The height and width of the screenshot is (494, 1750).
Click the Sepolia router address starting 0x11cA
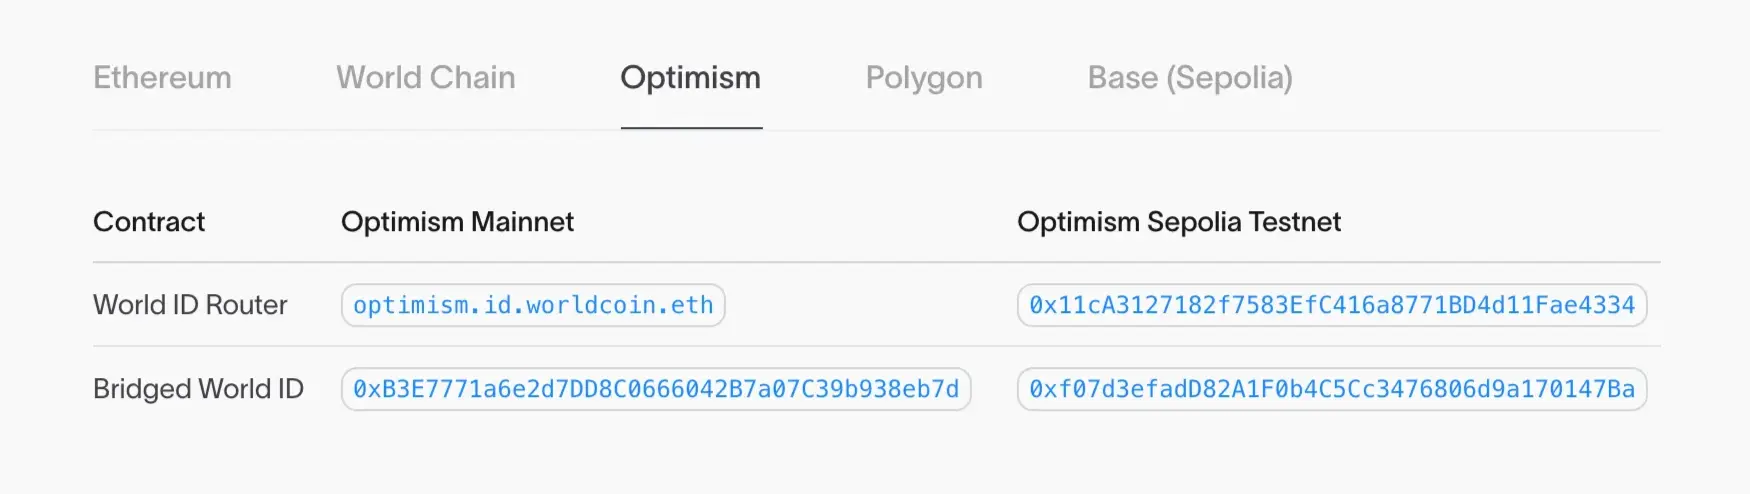point(1331,305)
